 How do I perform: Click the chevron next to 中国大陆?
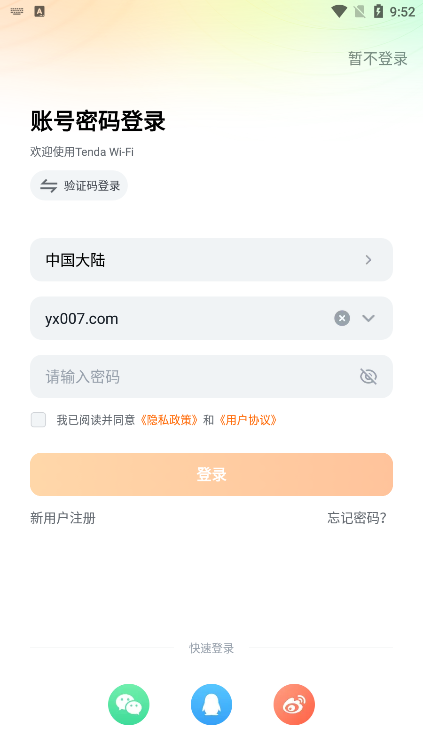pyautogui.click(x=368, y=260)
